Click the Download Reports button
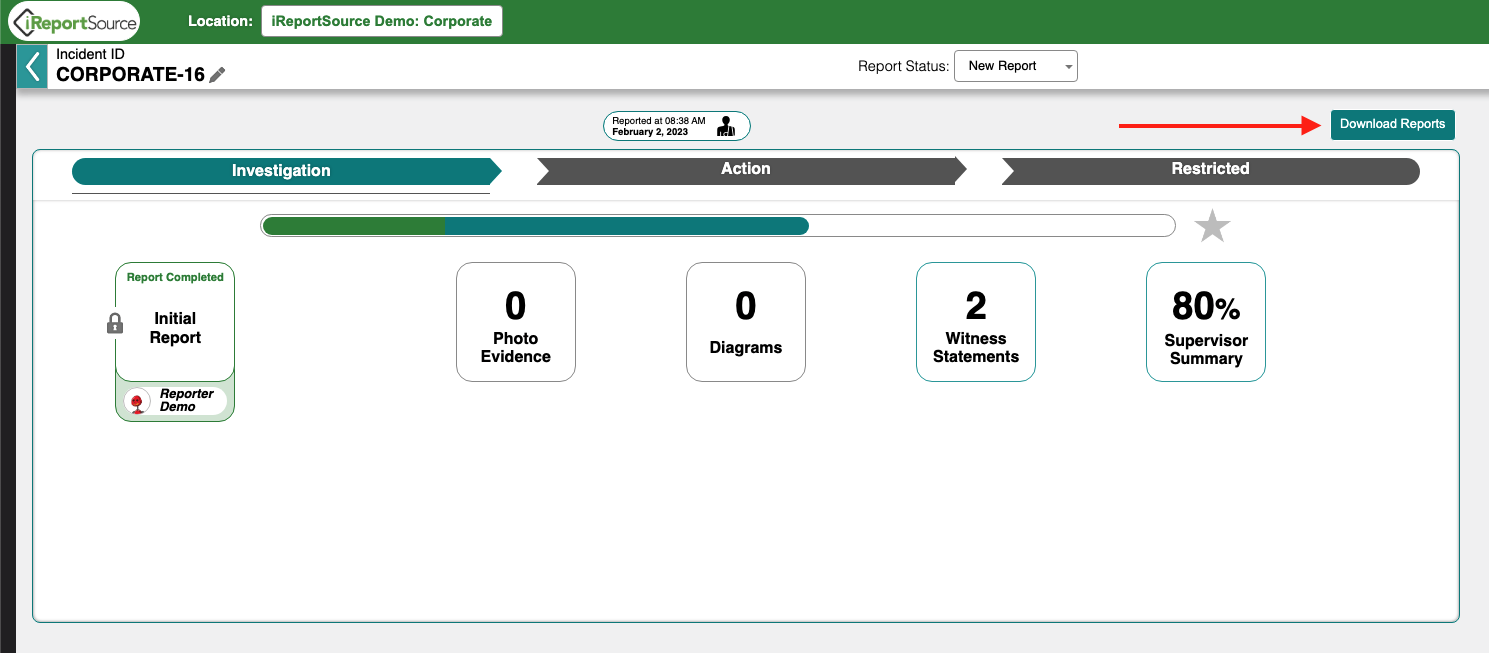Viewport: 1489px width, 653px height. [1392, 124]
